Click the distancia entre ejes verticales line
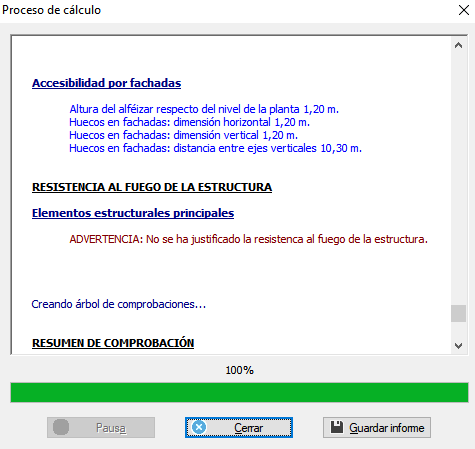Screen dimensions: 475x449 (x=215, y=148)
